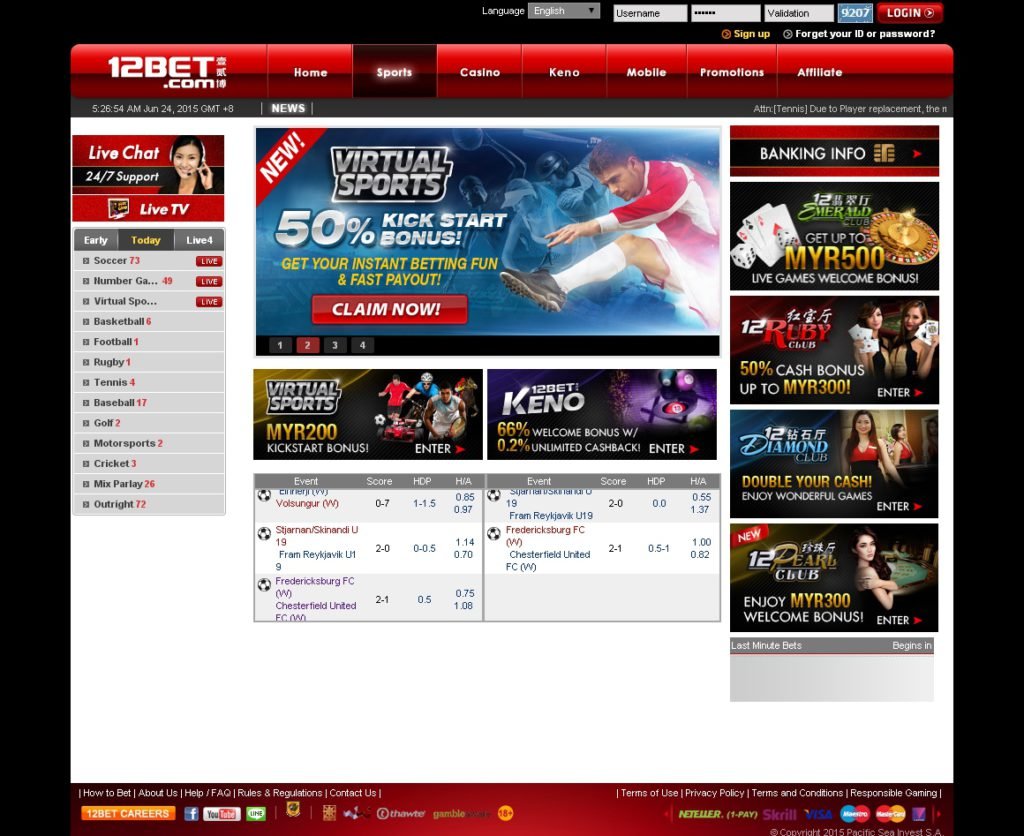Viewport: 1024px width, 836px height.
Task: Click the VISA payment logo
Action: (818, 814)
